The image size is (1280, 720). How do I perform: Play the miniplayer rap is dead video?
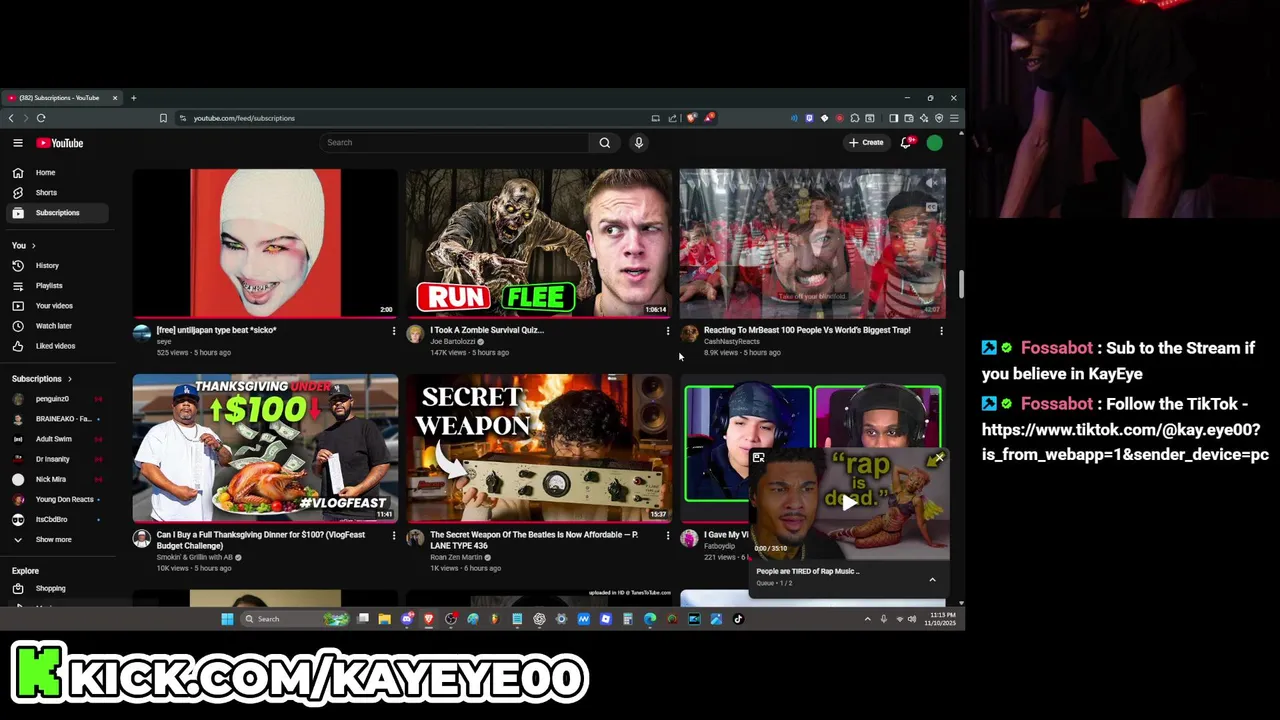pos(848,503)
